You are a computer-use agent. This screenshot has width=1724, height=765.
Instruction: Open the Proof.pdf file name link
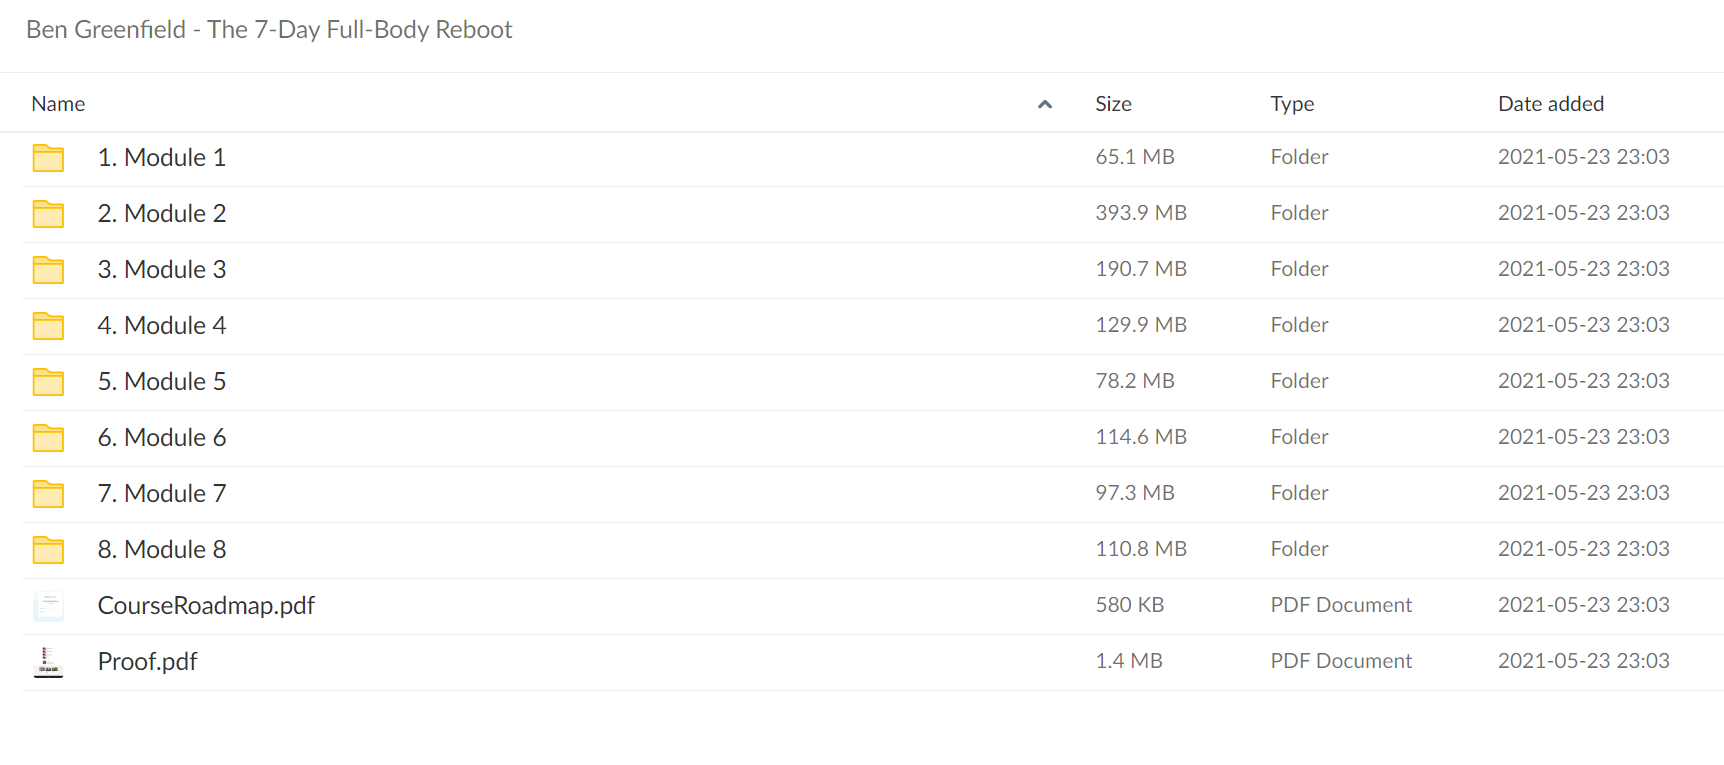pos(147,662)
